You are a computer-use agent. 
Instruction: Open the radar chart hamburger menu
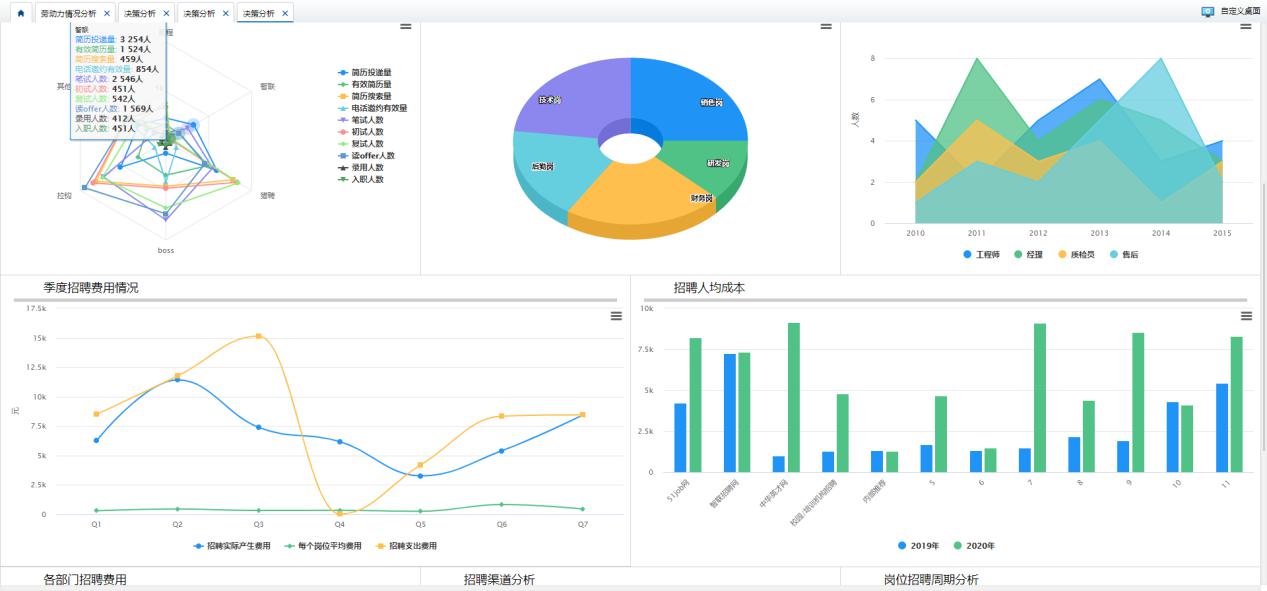(x=405, y=26)
